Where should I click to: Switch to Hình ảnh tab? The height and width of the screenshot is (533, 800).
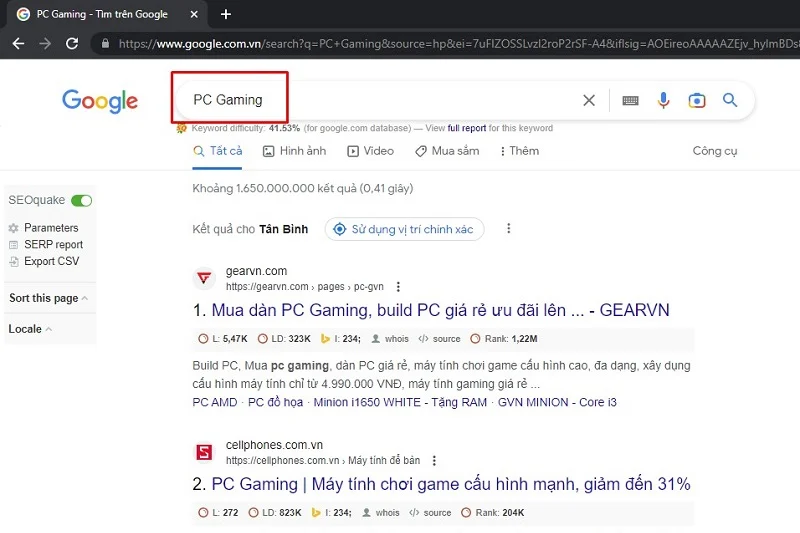coord(294,151)
